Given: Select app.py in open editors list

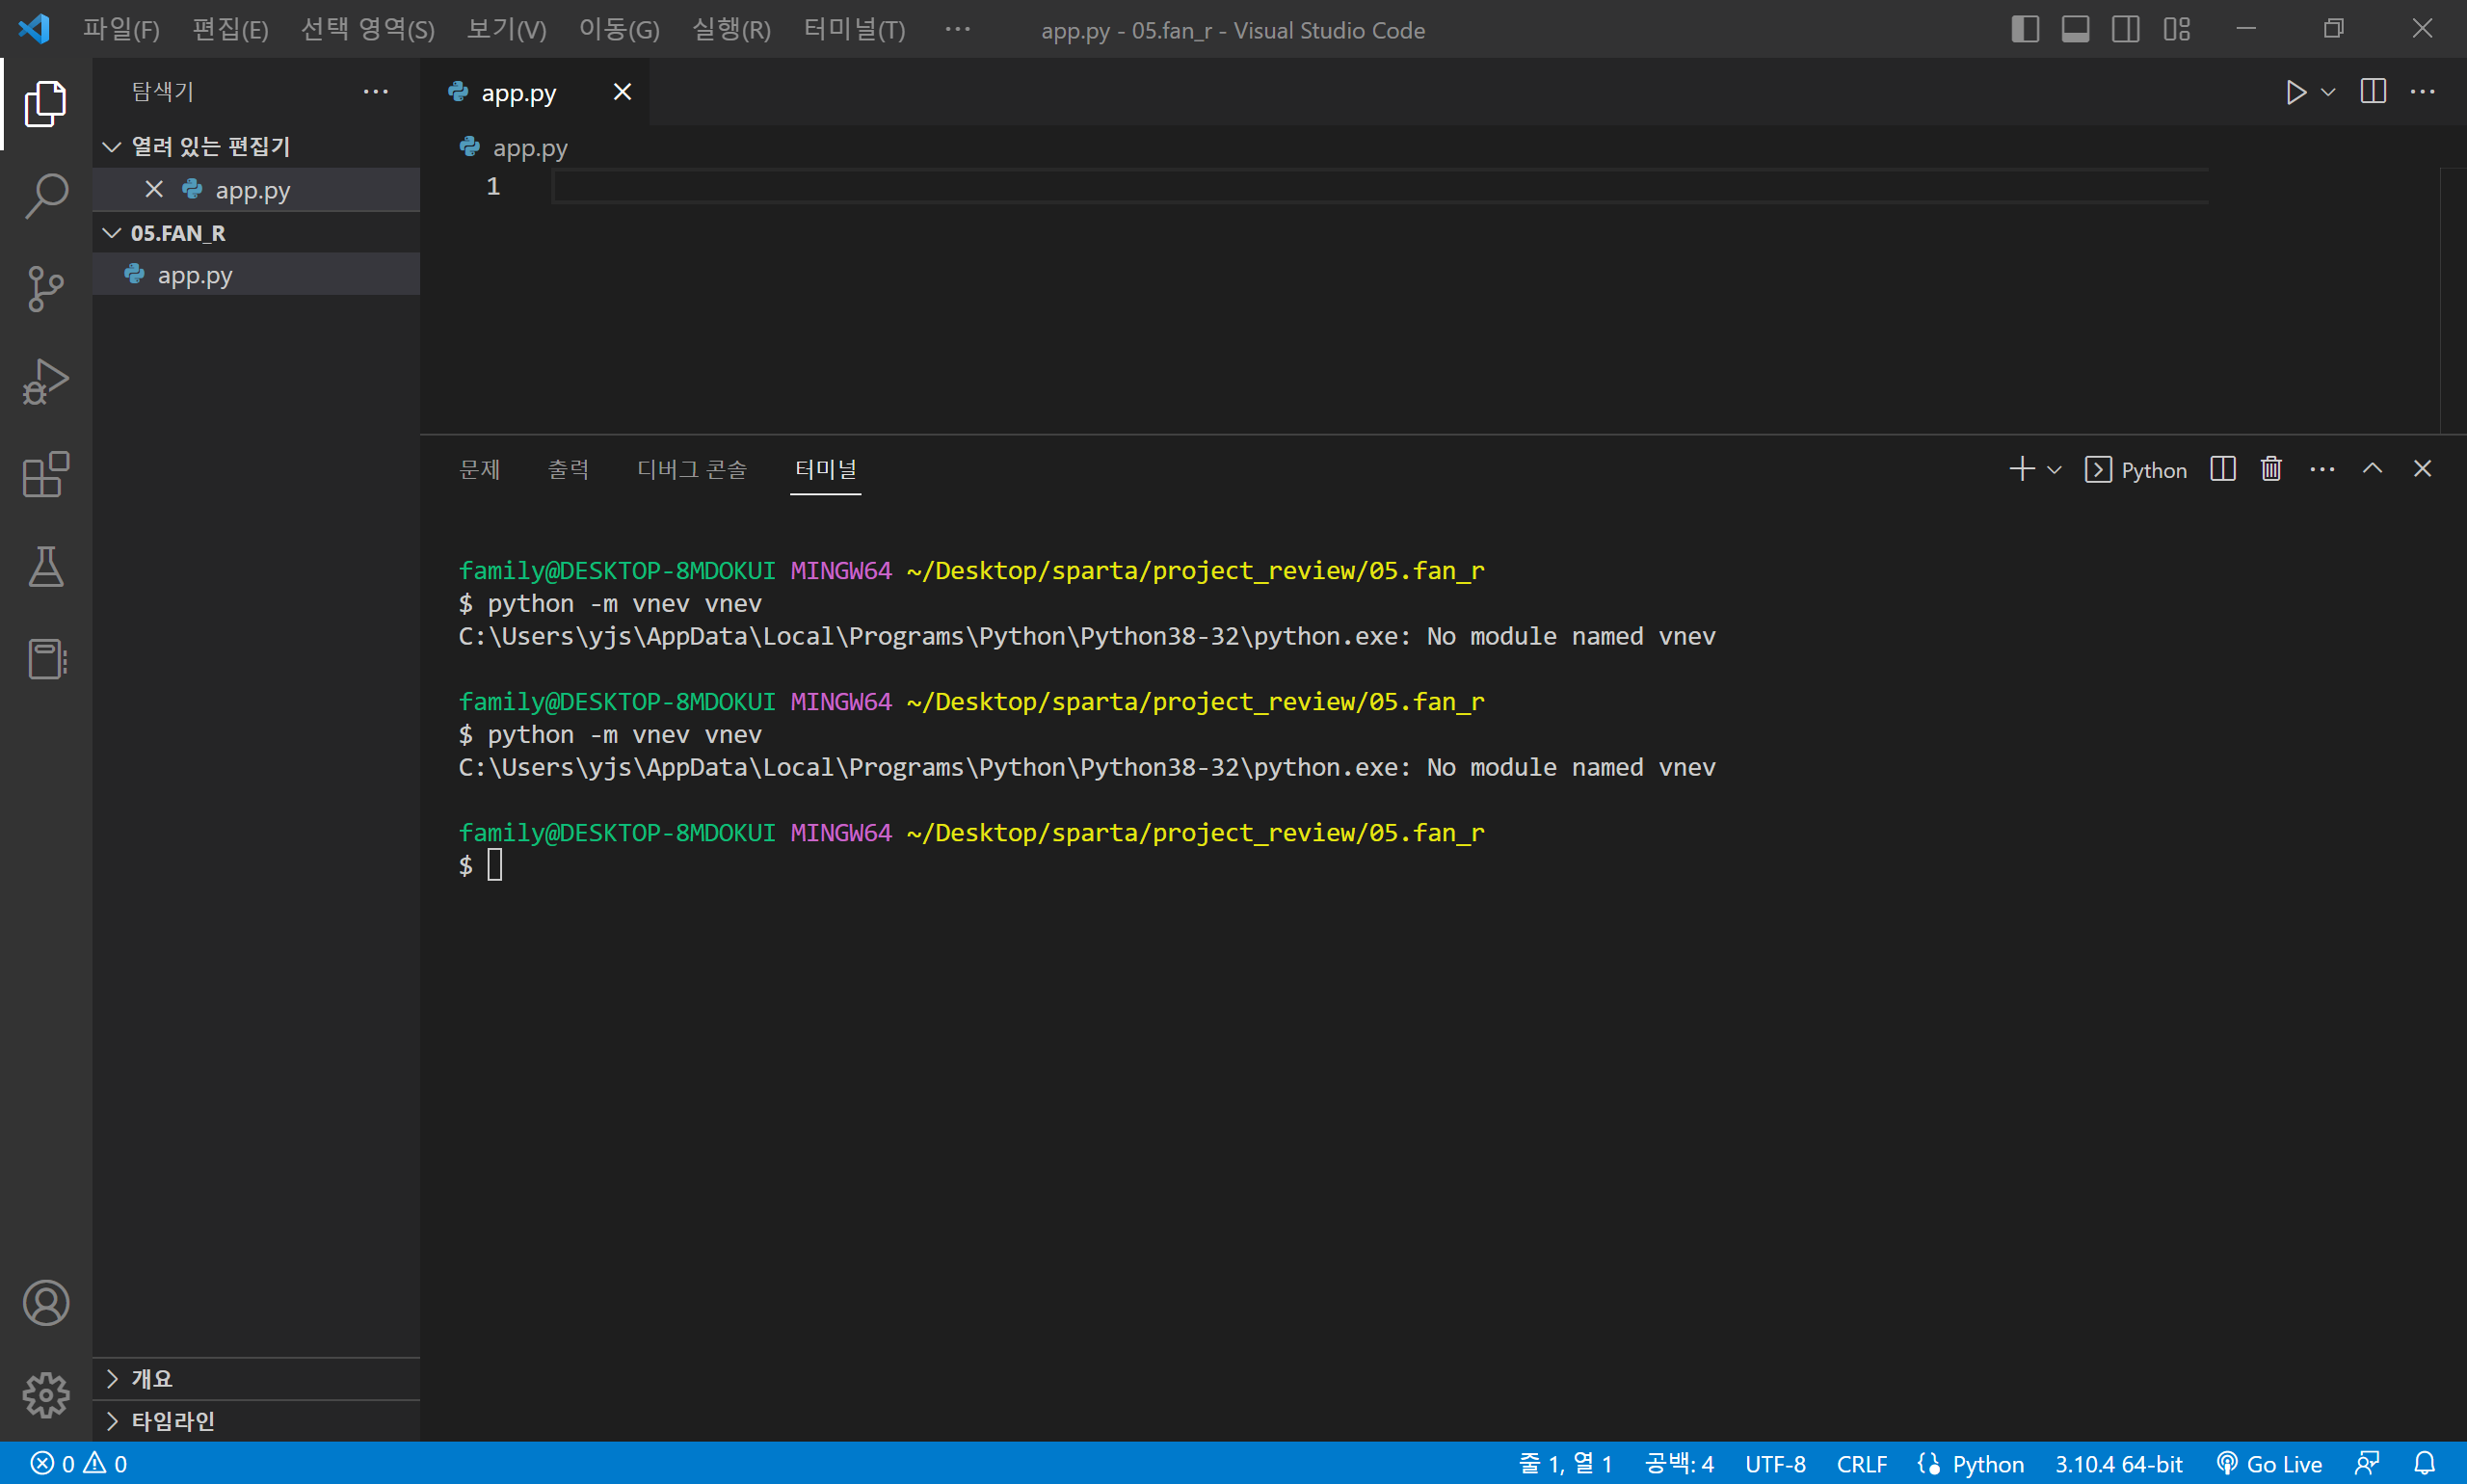Looking at the screenshot, I should (x=256, y=189).
